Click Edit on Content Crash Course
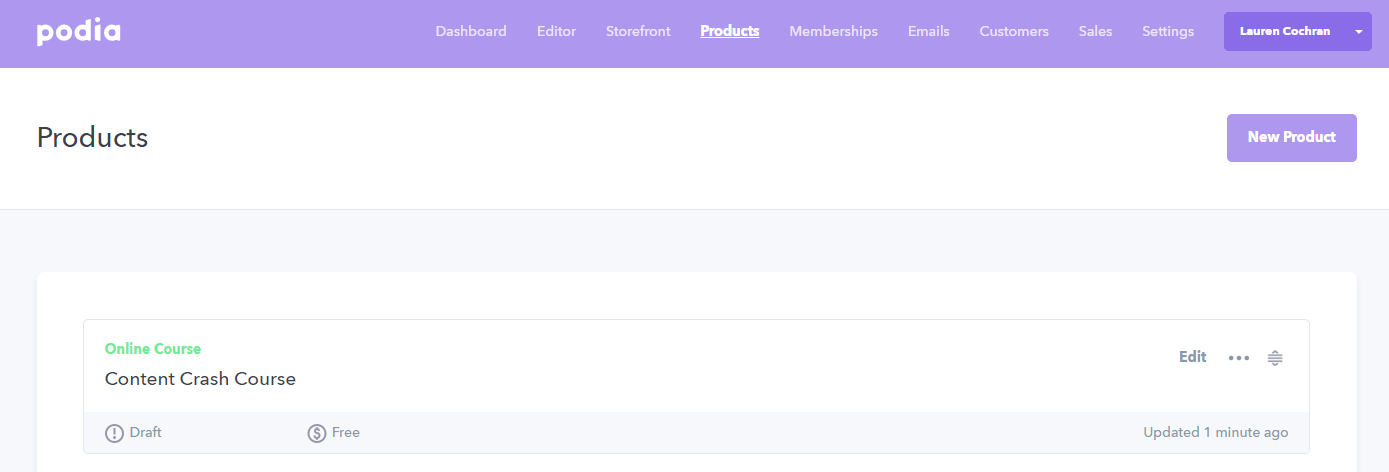 click(1192, 357)
